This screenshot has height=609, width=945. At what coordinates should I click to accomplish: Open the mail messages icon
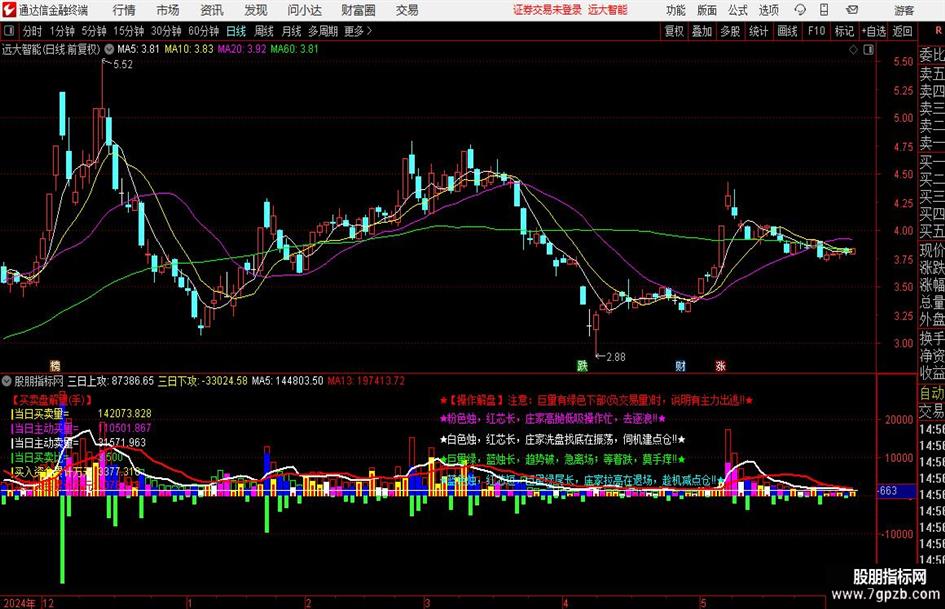pyautogui.click(x=852, y=10)
